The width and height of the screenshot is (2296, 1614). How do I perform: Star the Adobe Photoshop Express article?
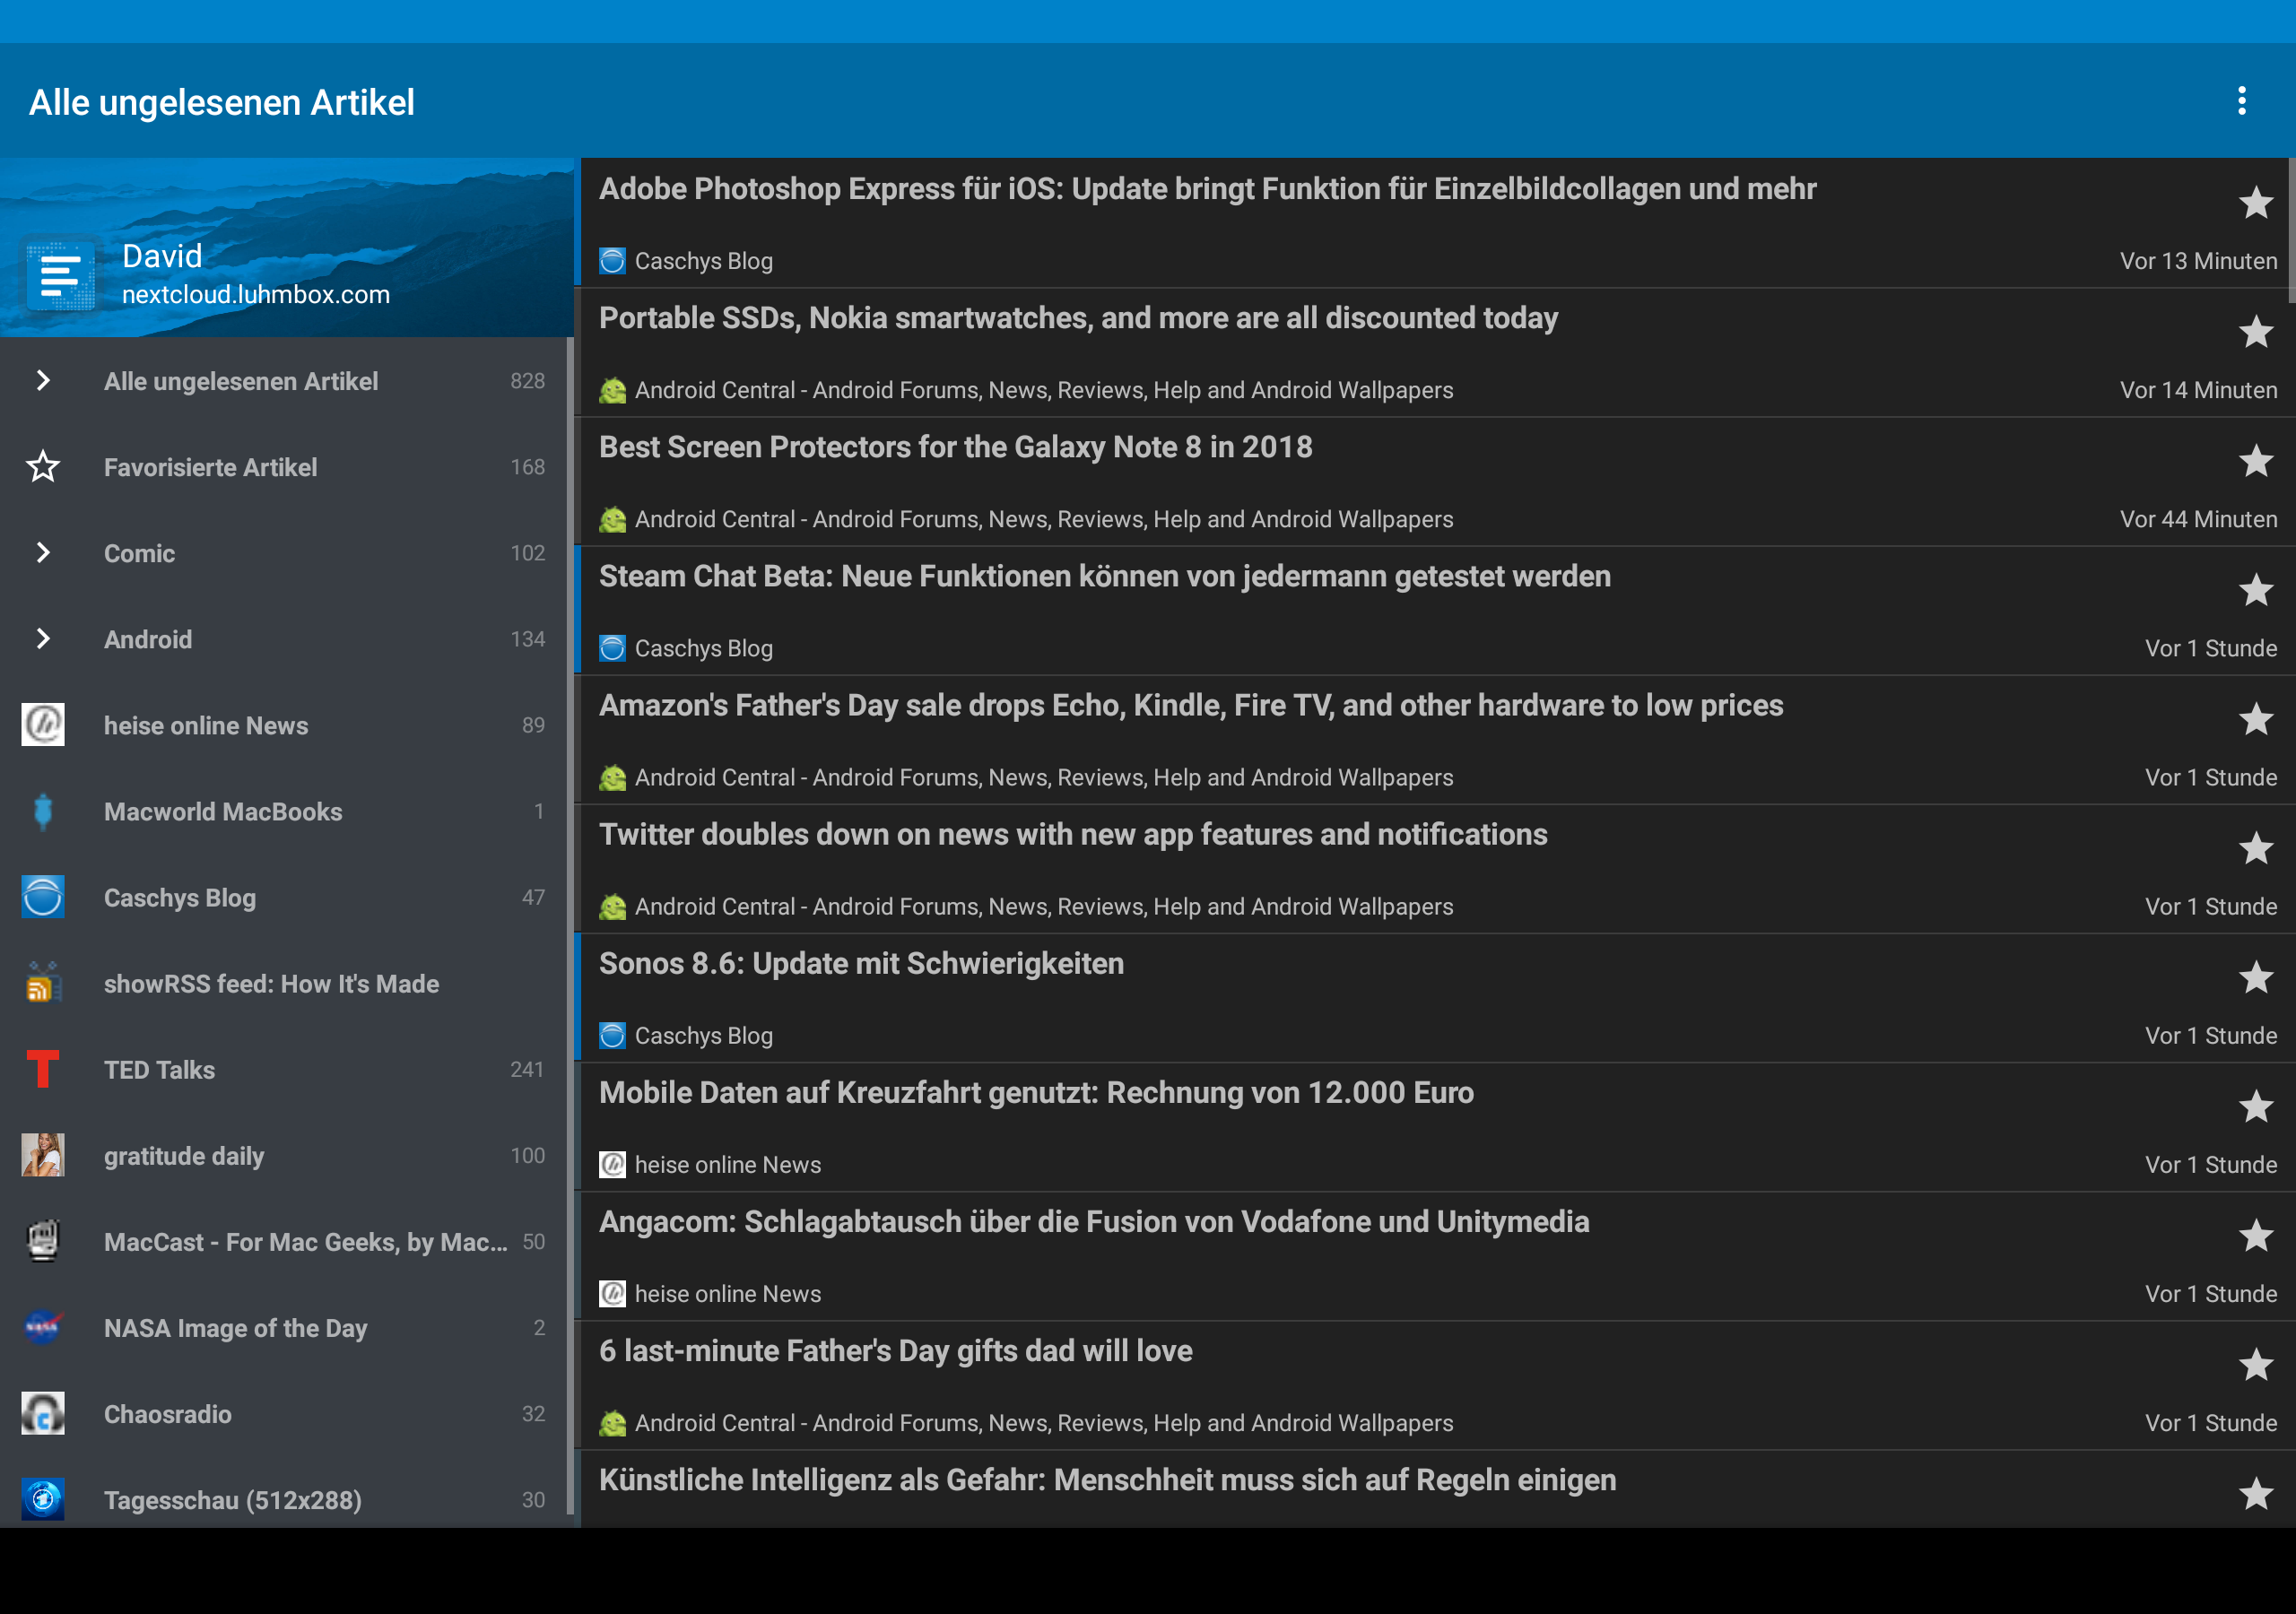(2255, 203)
